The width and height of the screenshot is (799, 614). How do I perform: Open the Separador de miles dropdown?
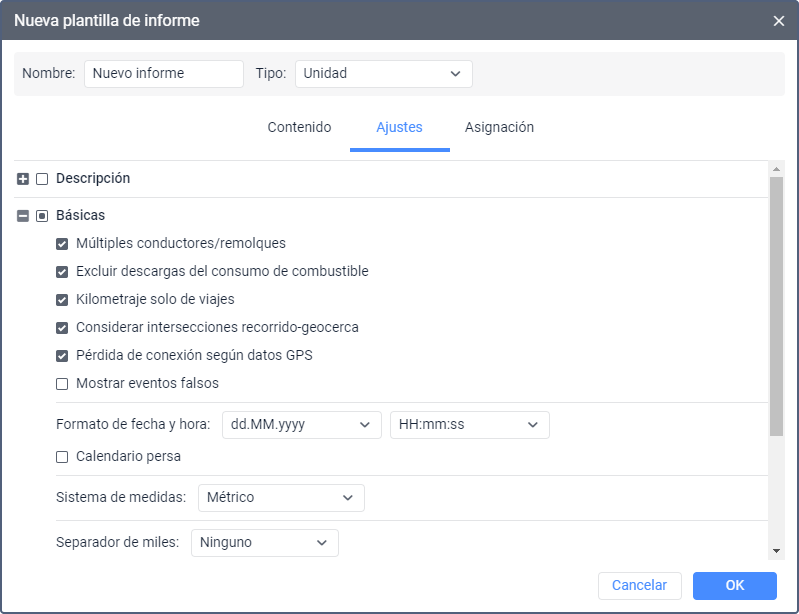[264, 543]
